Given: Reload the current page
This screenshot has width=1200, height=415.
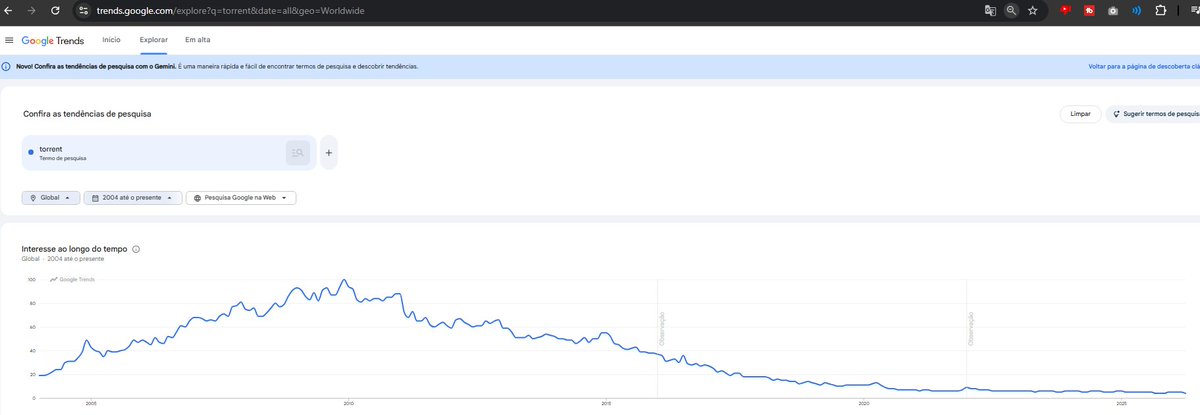Looking at the screenshot, I should (x=54, y=10).
